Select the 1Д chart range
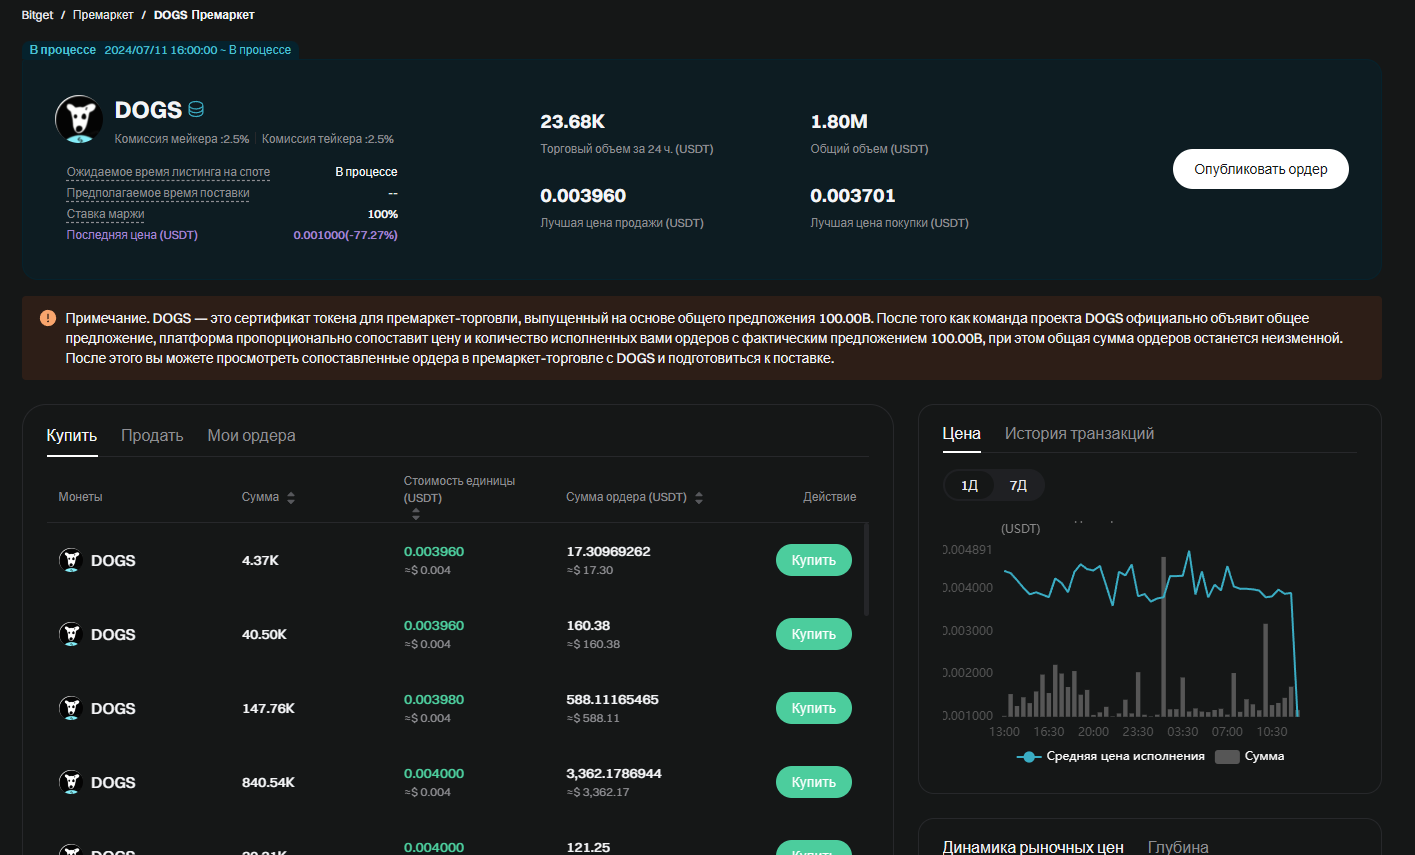Image resolution: width=1415 pixels, height=855 pixels. click(969, 485)
